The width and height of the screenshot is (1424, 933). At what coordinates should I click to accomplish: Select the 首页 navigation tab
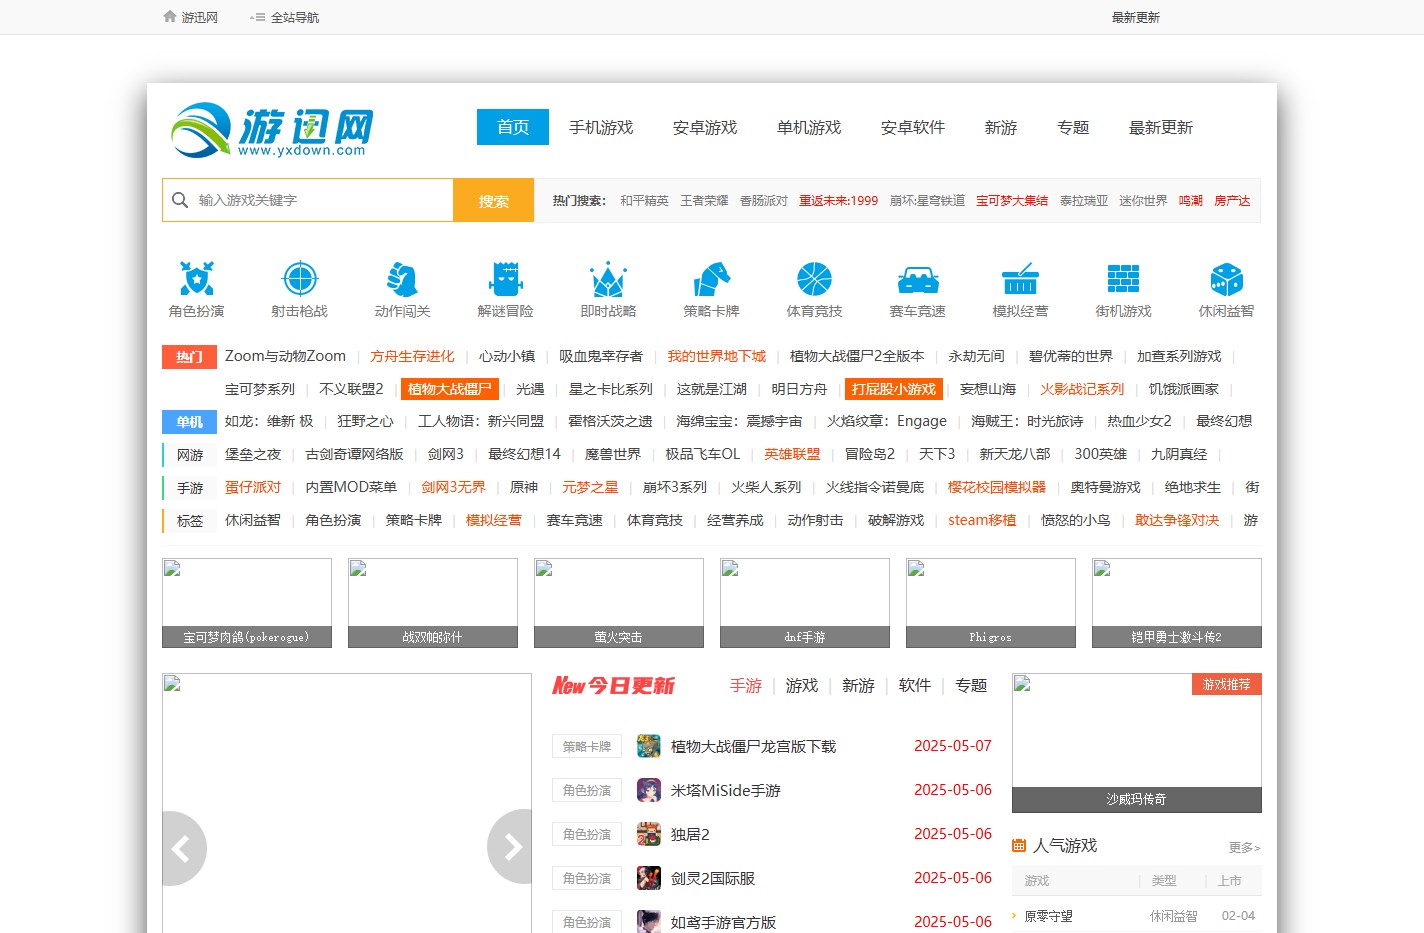pyautogui.click(x=513, y=127)
